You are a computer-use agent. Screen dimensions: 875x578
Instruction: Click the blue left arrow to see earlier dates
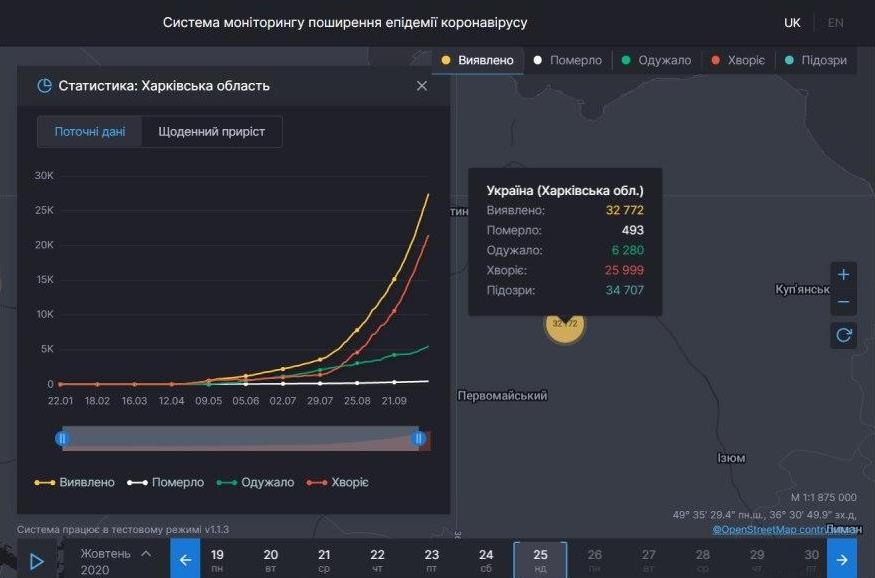click(x=184, y=560)
